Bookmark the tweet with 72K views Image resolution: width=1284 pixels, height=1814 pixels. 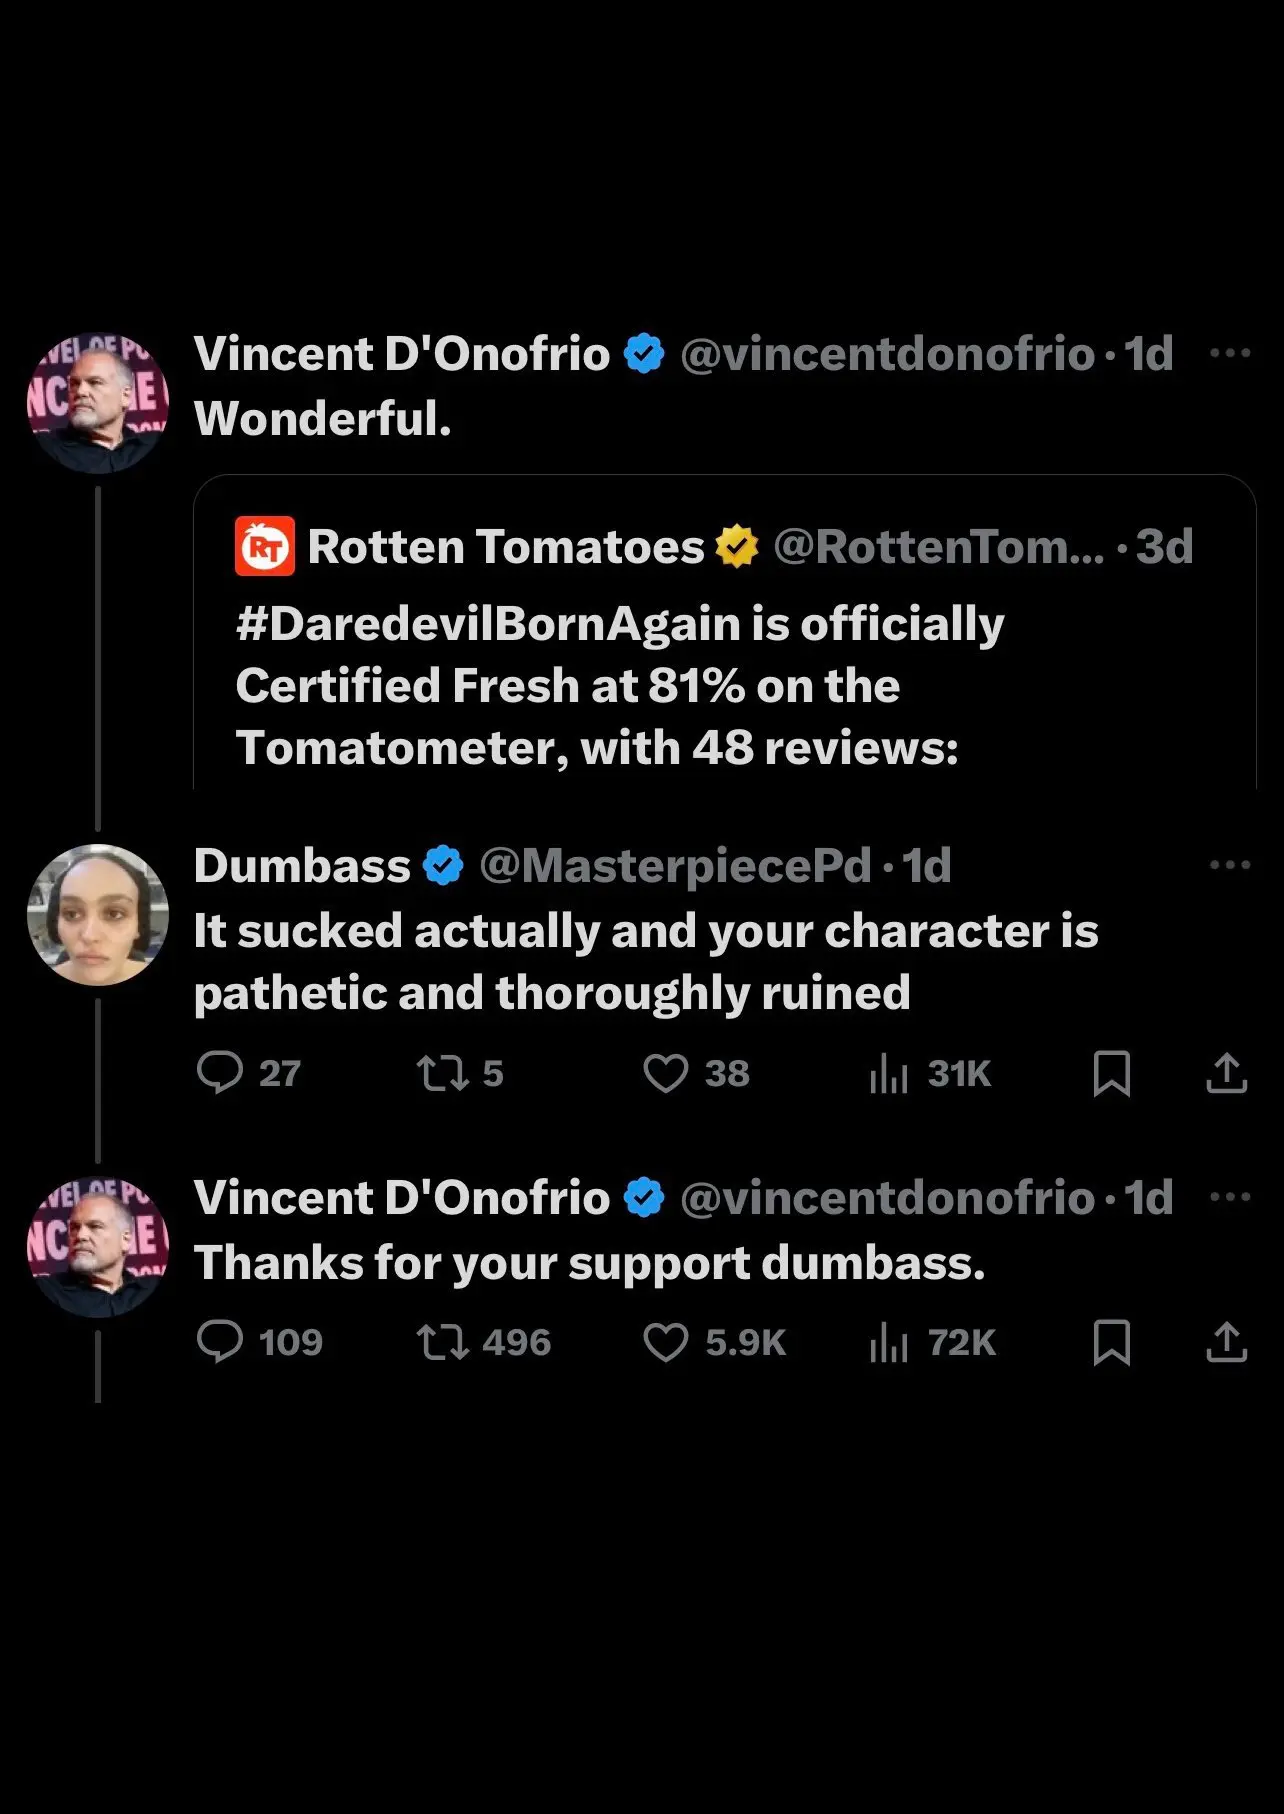(1111, 1342)
